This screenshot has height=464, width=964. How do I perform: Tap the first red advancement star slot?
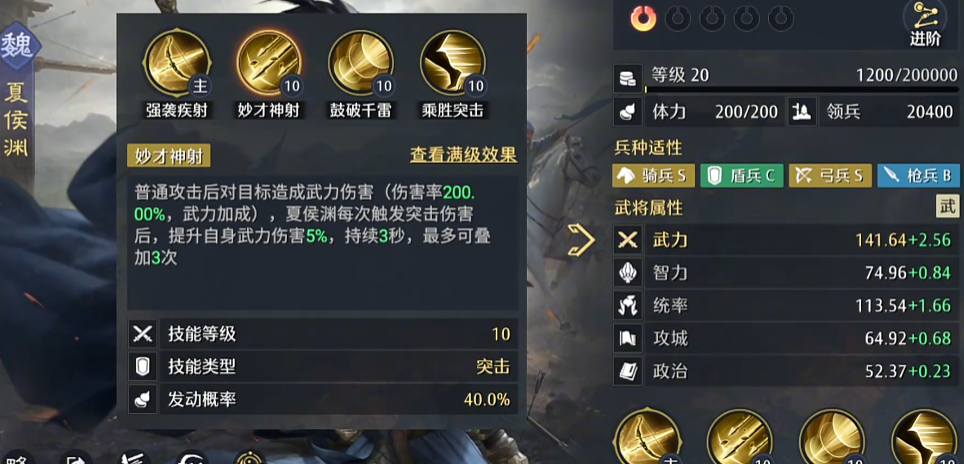pos(643,19)
